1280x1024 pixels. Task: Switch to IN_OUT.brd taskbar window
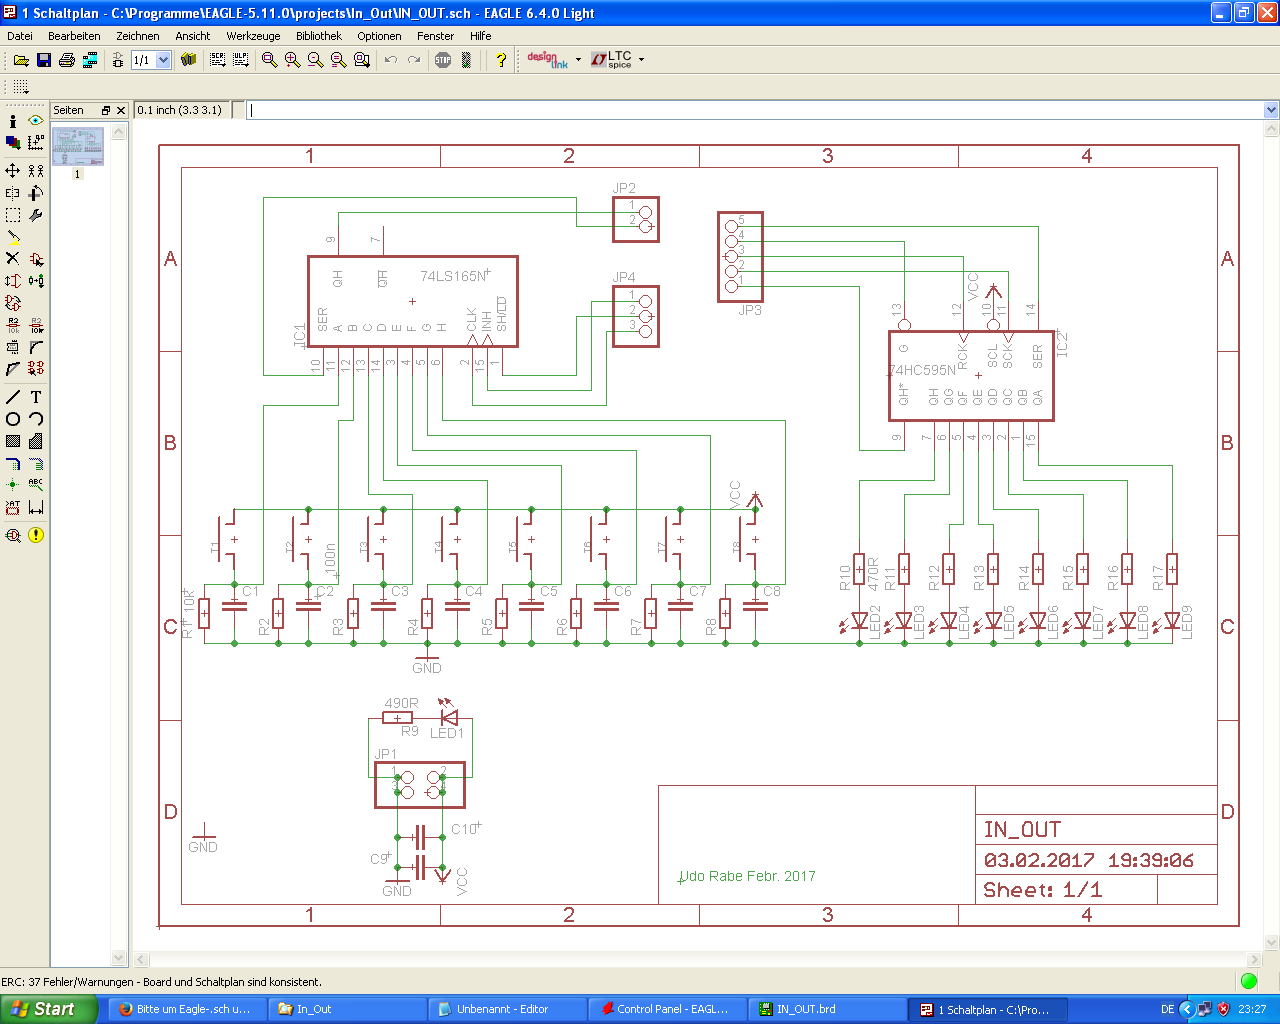tap(826, 1009)
